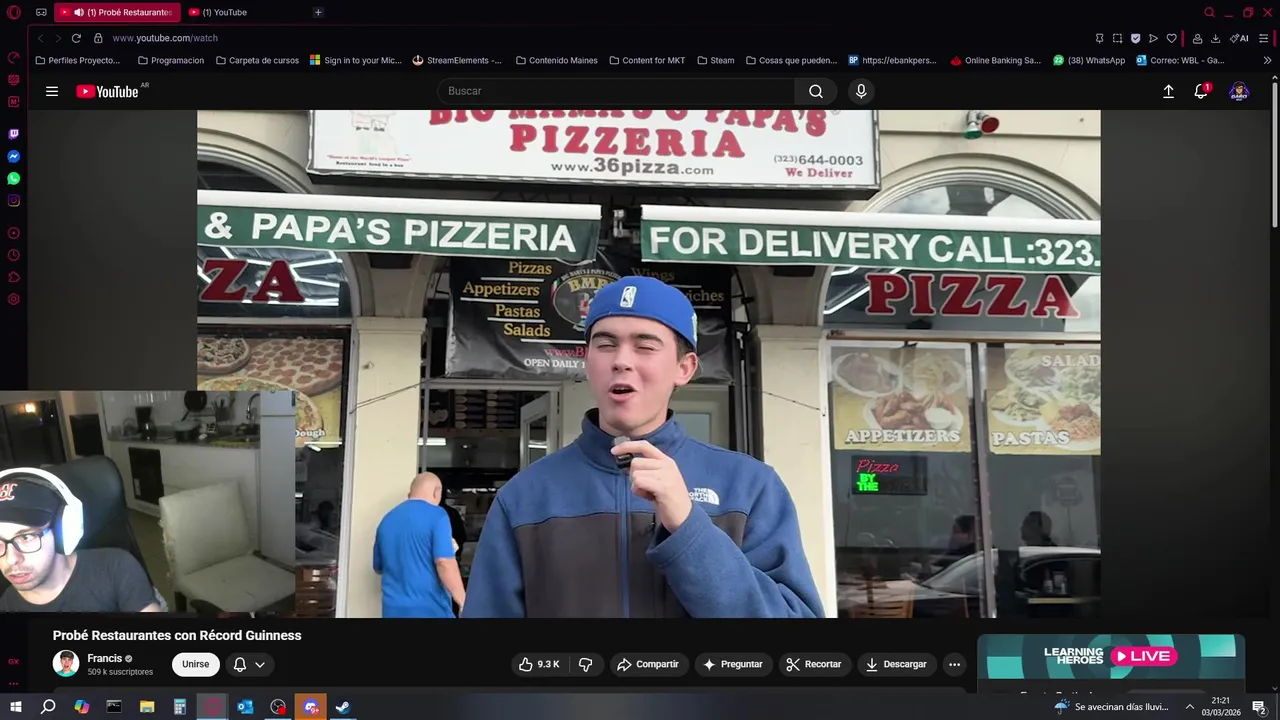Open the Programacion bookmark folder
Screen dimensions: 1280x720
point(170,60)
